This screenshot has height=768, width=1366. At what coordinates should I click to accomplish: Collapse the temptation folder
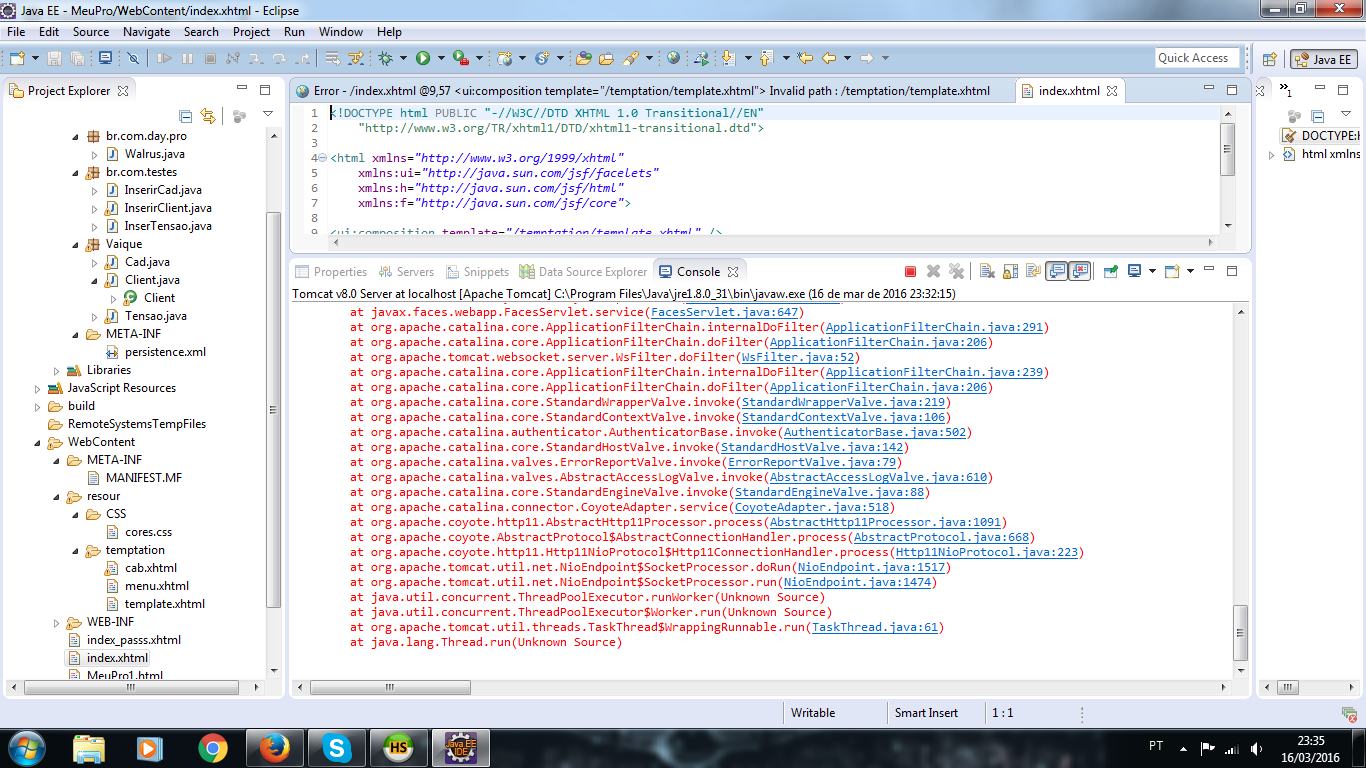tap(76, 550)
